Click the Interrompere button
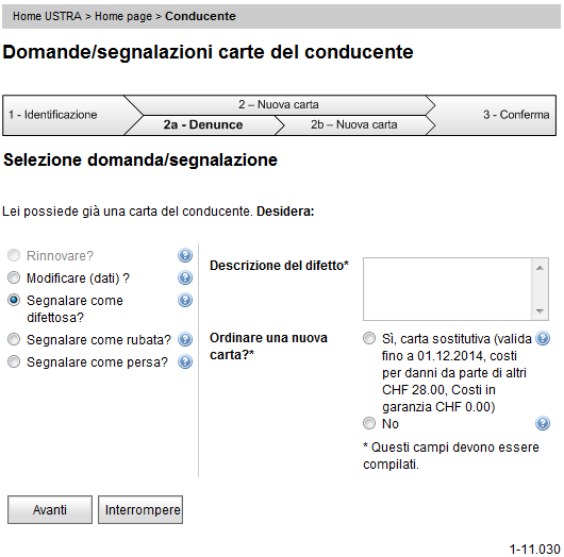 point(141,510)
